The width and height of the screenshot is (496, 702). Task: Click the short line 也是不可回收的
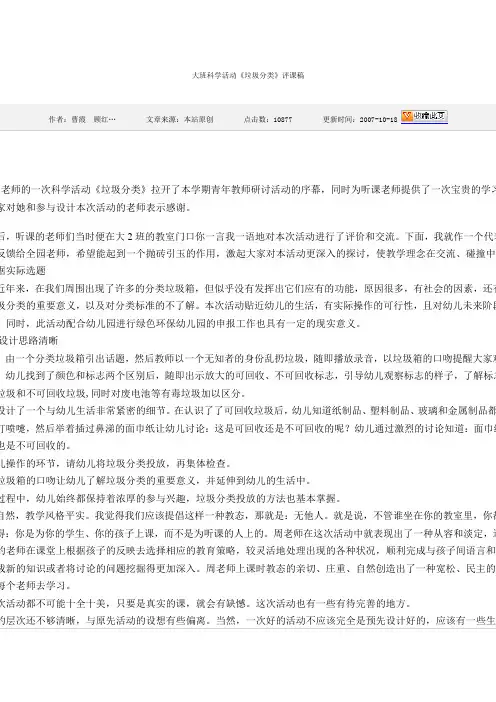click(x=34, y=446)
